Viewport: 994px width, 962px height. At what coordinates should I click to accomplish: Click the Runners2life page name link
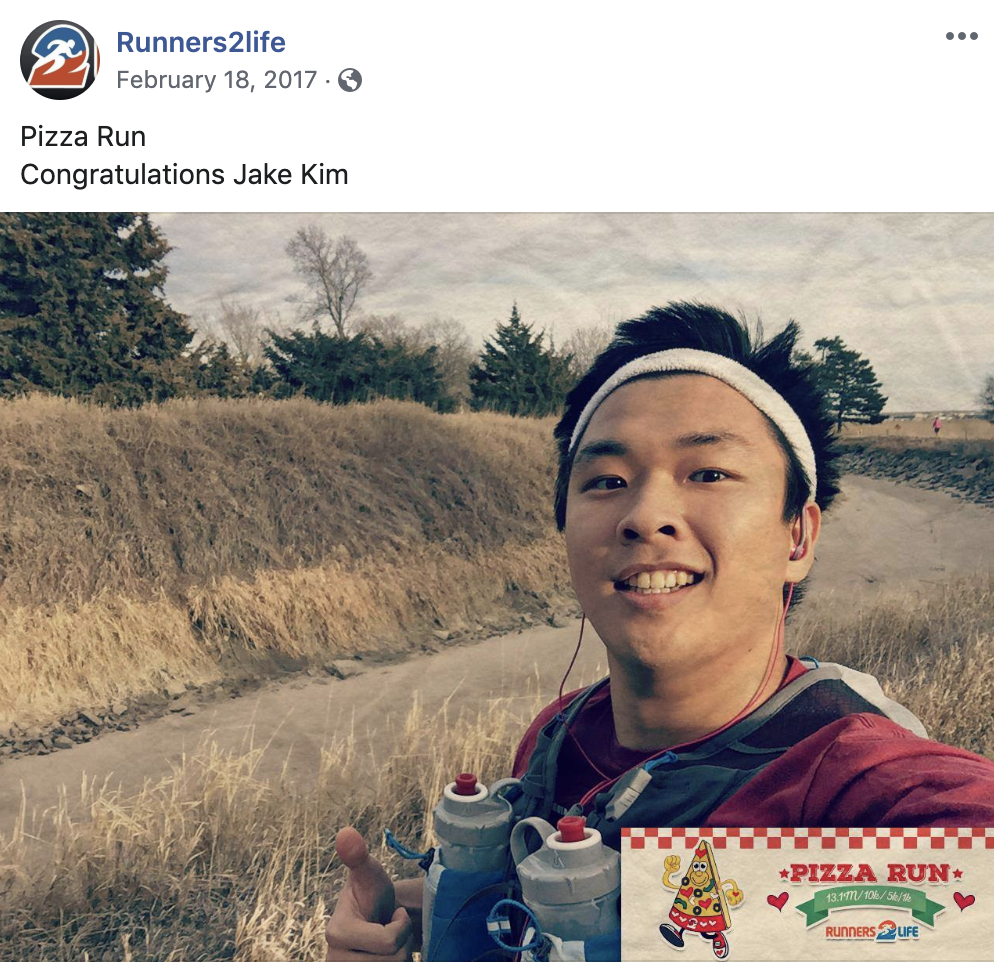(x=201, y=42)
